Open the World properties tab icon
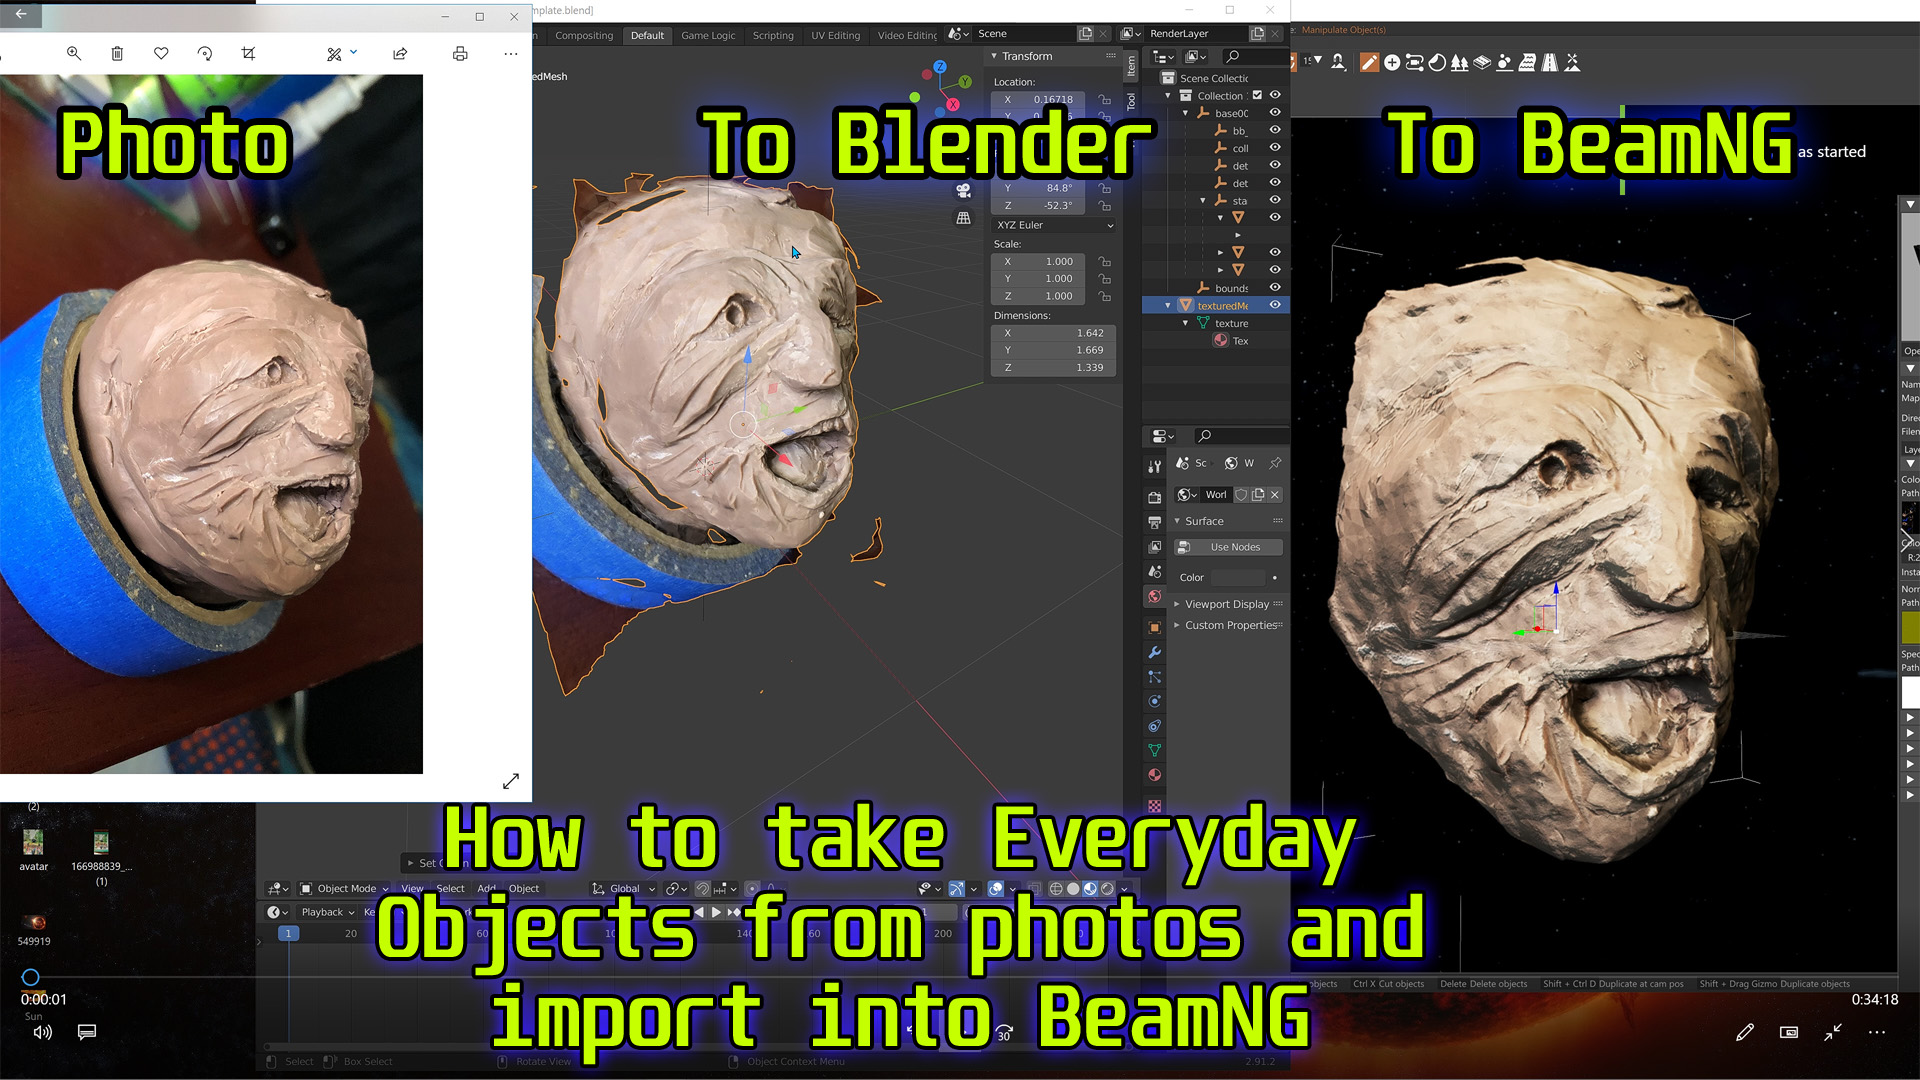 pos(1154,596)
